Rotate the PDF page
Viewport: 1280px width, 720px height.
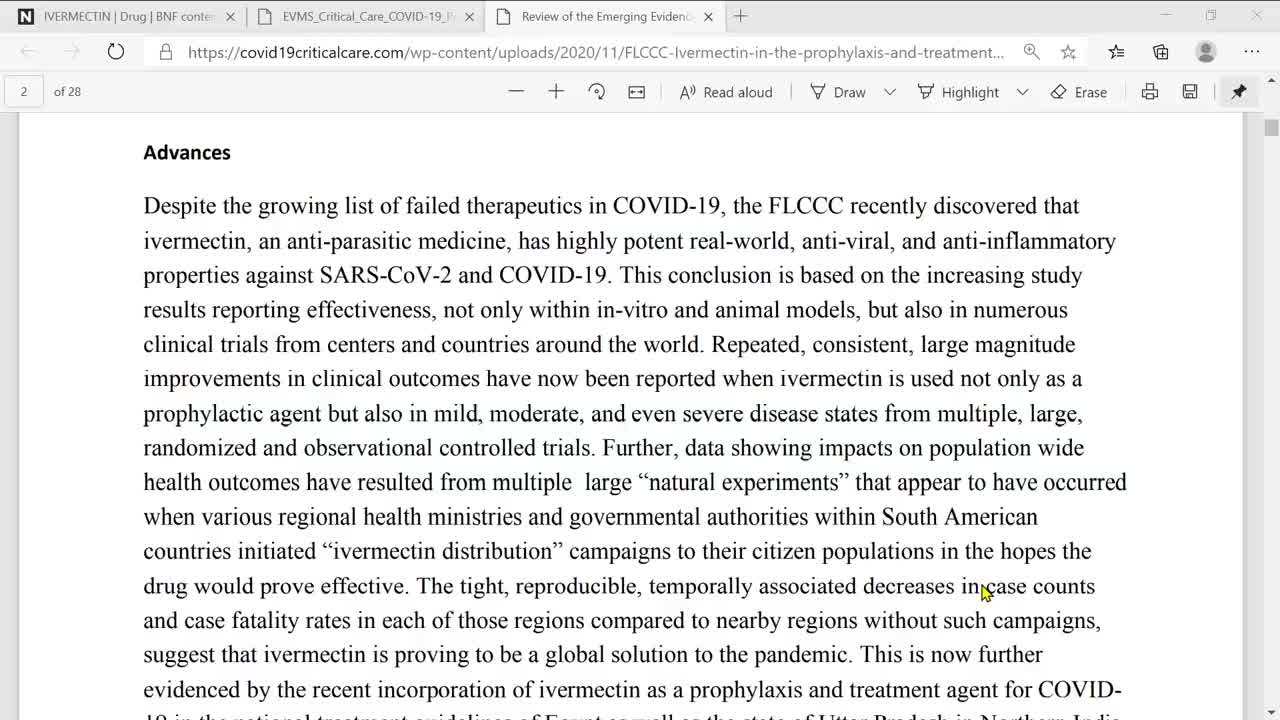click(x=596, y=91)
